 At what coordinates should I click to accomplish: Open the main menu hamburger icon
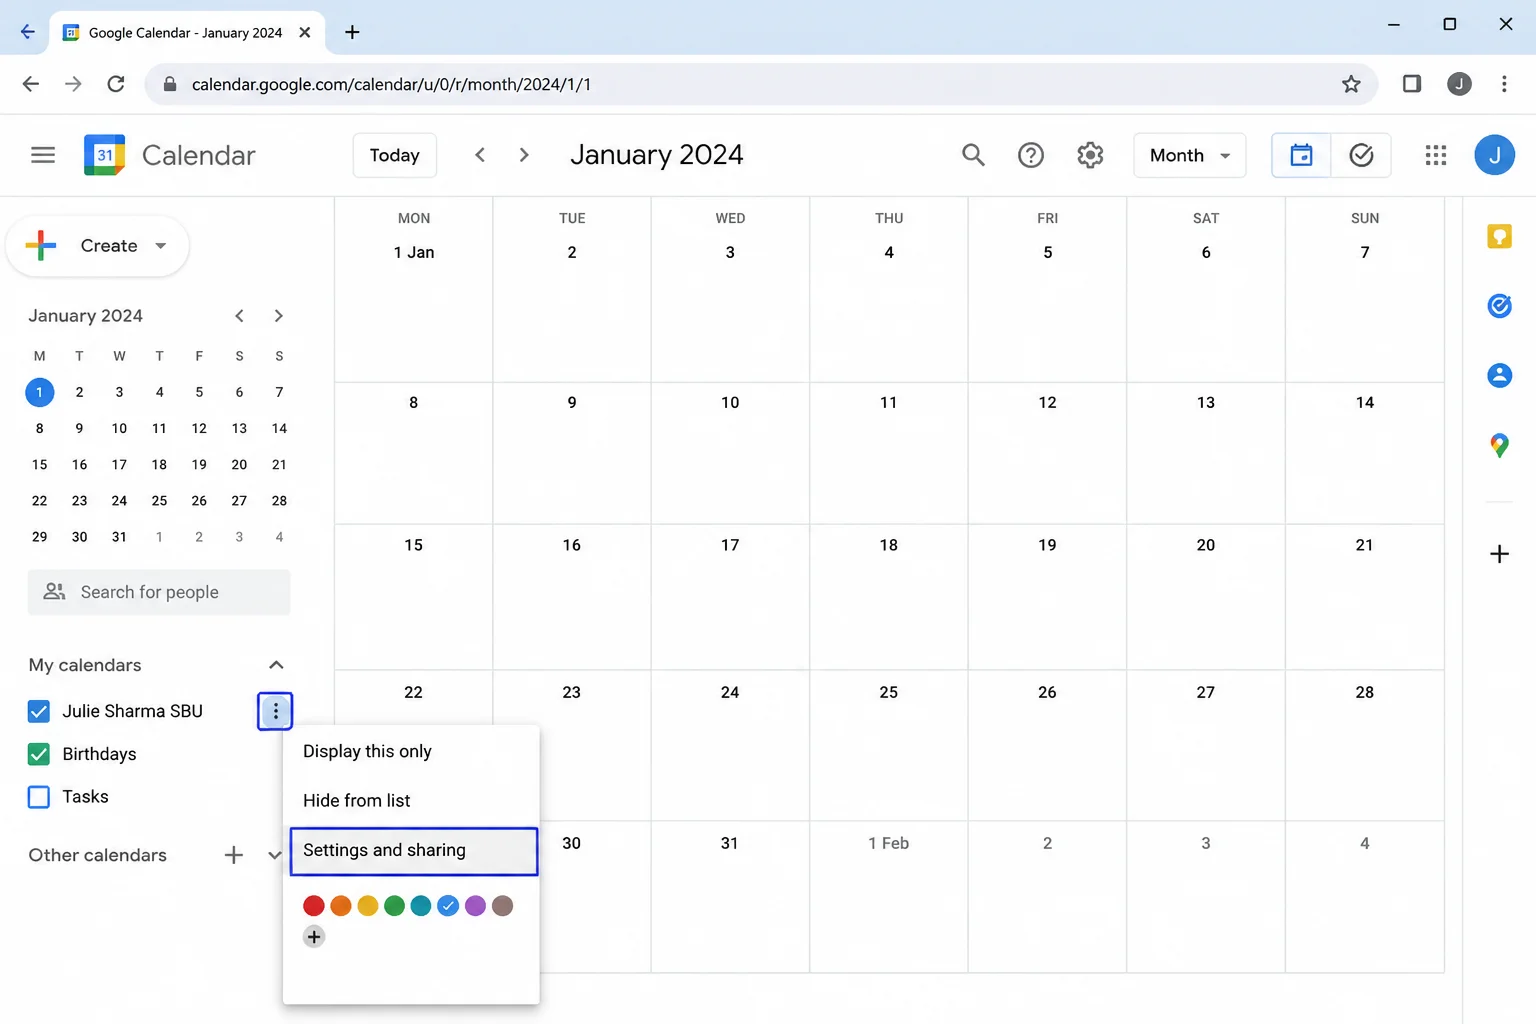point(43,155)
